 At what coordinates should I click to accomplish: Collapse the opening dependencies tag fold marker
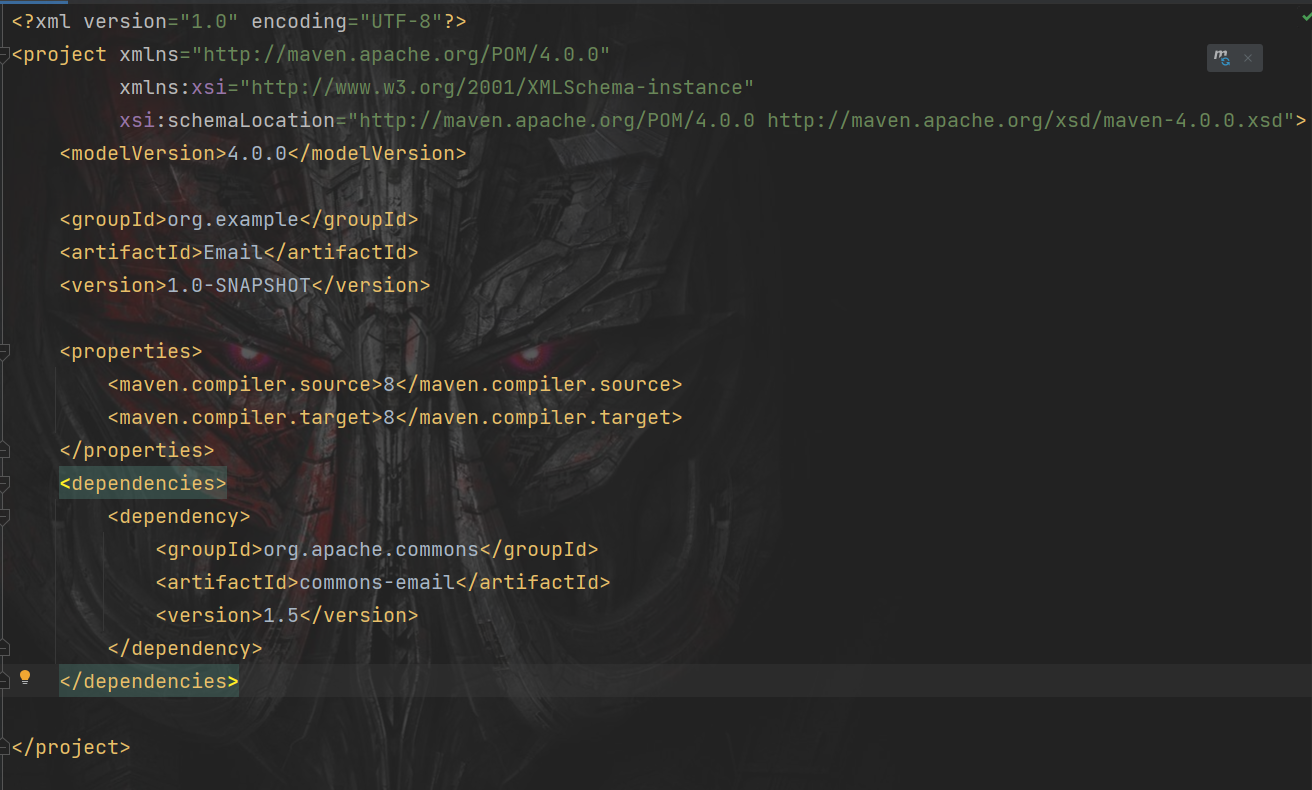[4, 484]
